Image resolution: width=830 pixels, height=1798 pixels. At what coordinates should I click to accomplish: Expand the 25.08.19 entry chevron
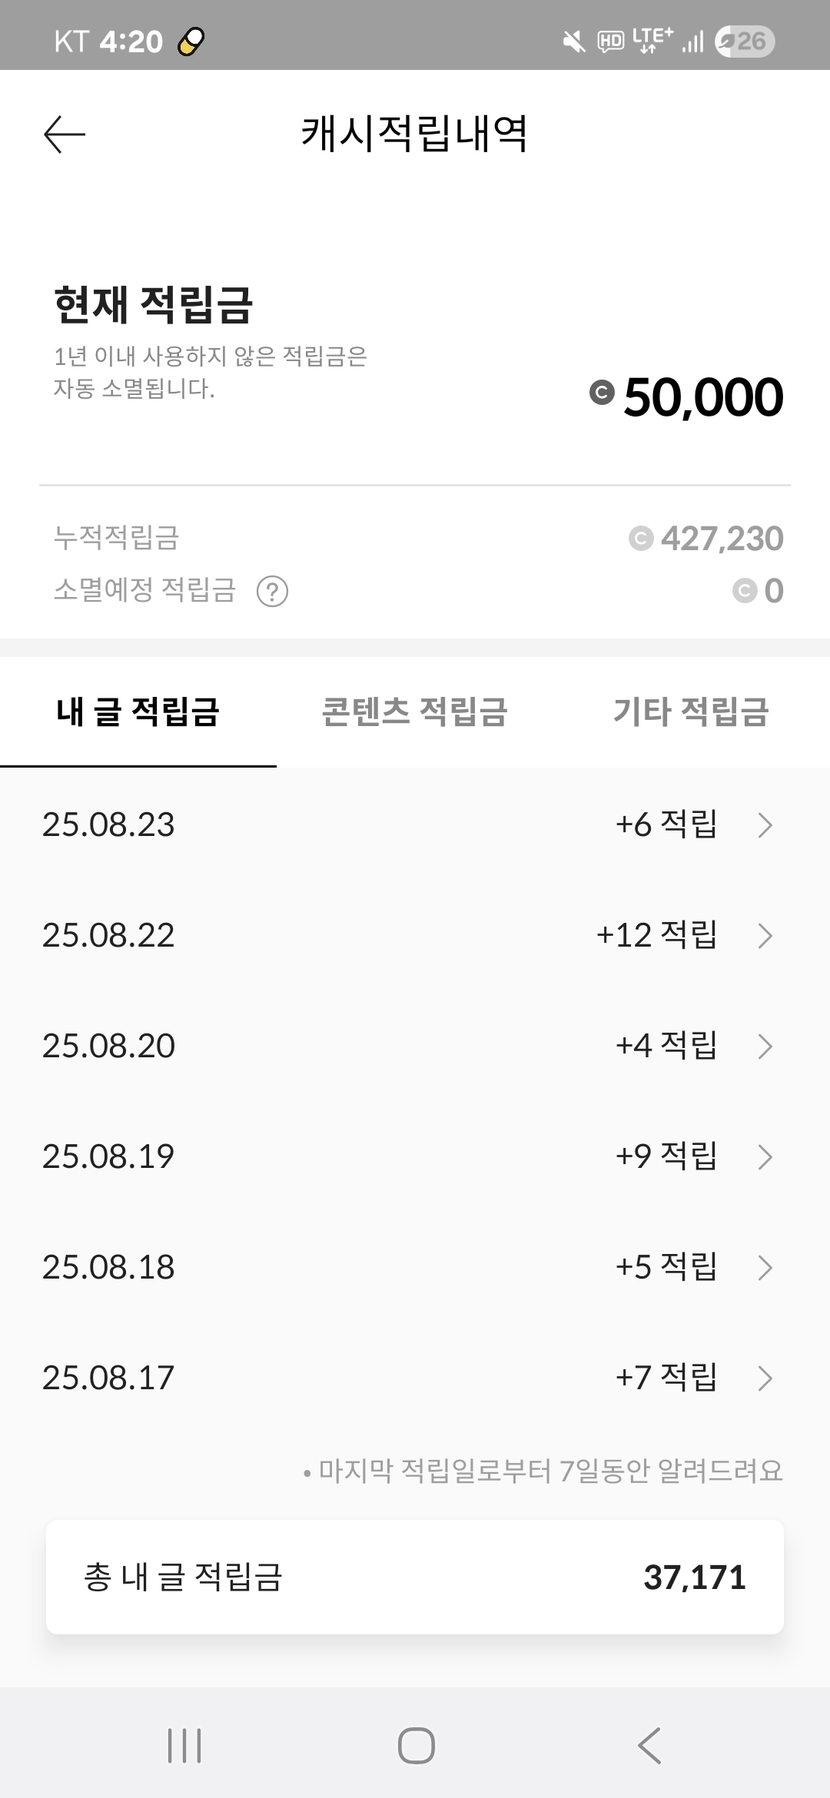pos(765,1157)
